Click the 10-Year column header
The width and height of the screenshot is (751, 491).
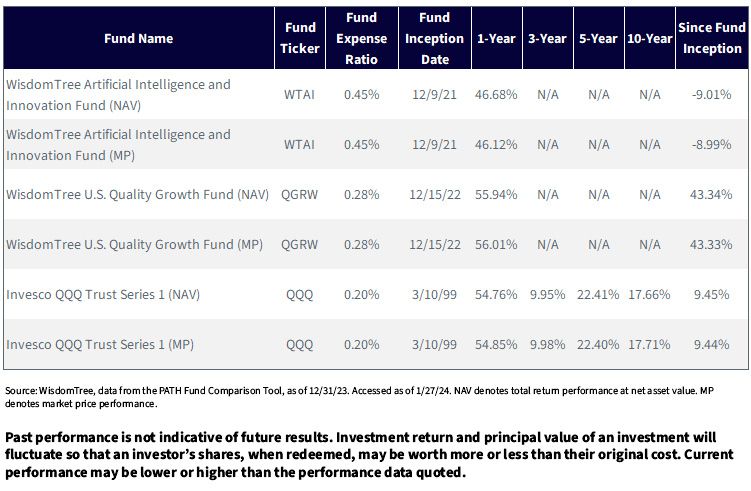click(649, 38)
